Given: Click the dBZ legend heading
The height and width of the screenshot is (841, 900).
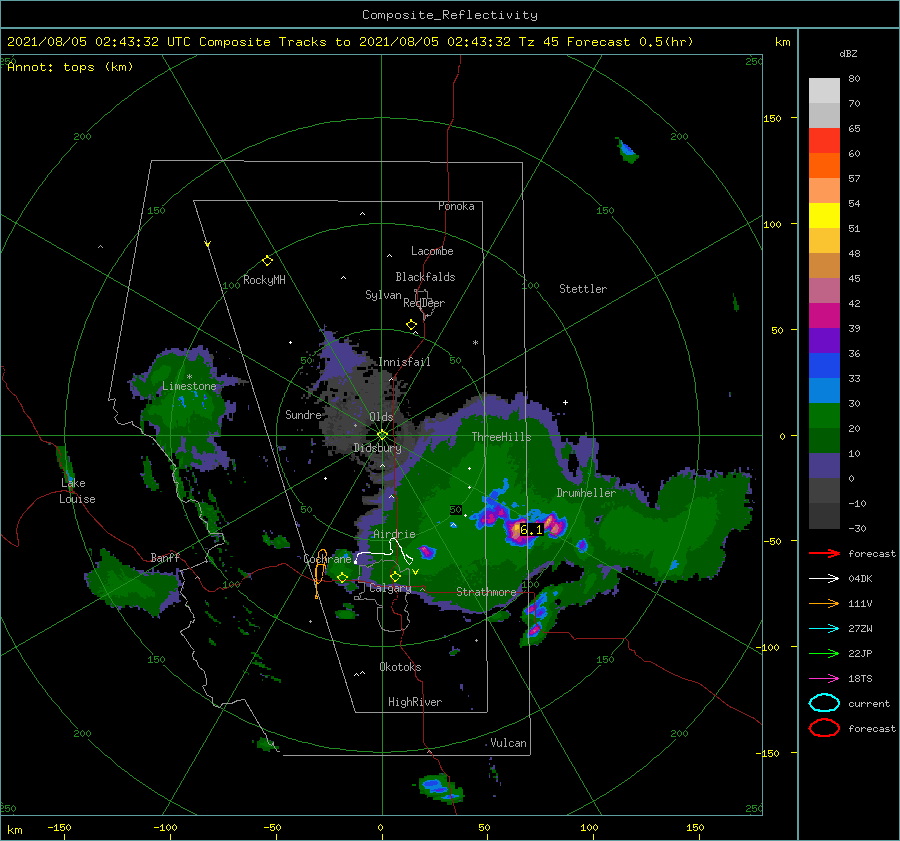Looking at the screenshot, I should (848, 54).
